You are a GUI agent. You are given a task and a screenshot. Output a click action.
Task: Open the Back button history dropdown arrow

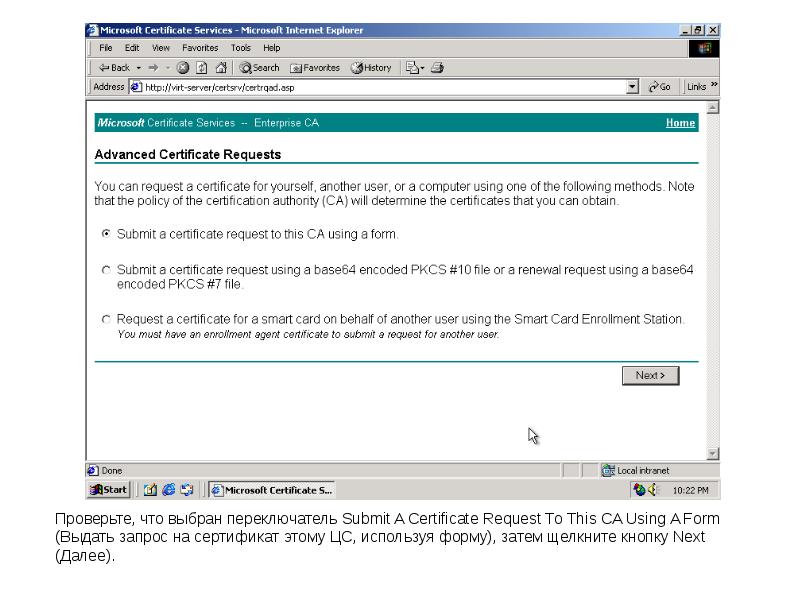tap(138, 68)
